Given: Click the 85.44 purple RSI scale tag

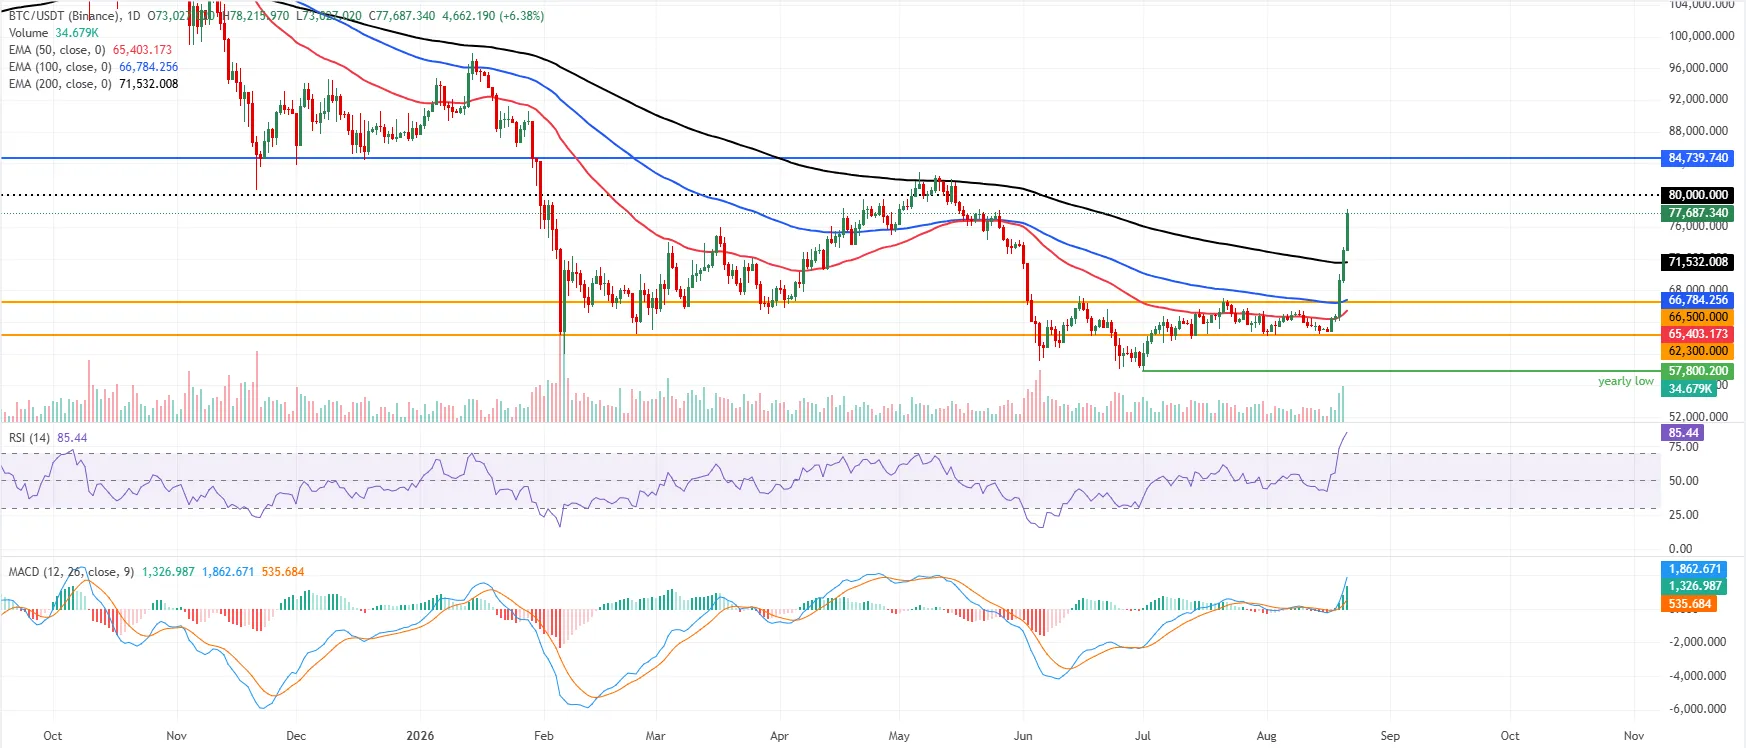Looking at the screenshot, I should point(1683,433).
